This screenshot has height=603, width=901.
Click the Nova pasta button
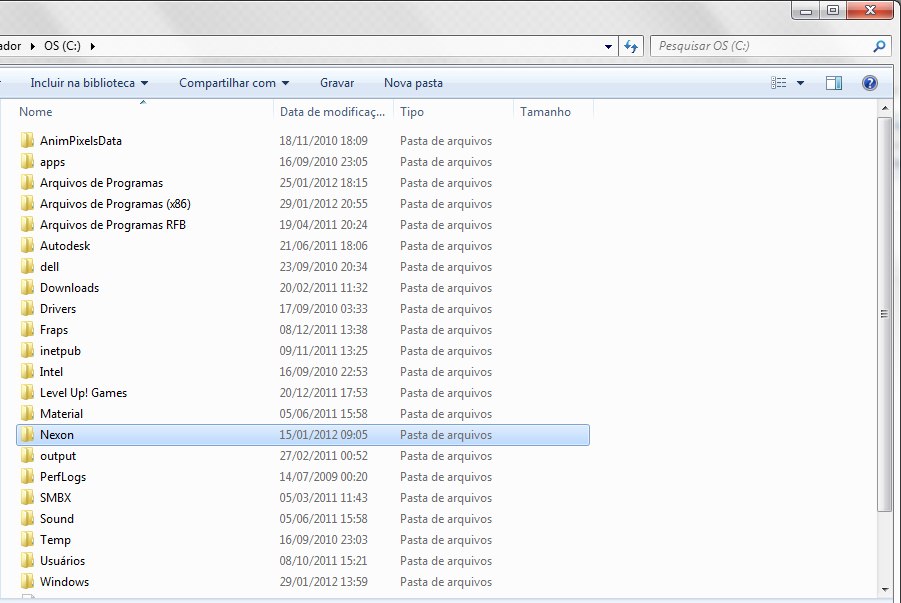tap(413, 83)
